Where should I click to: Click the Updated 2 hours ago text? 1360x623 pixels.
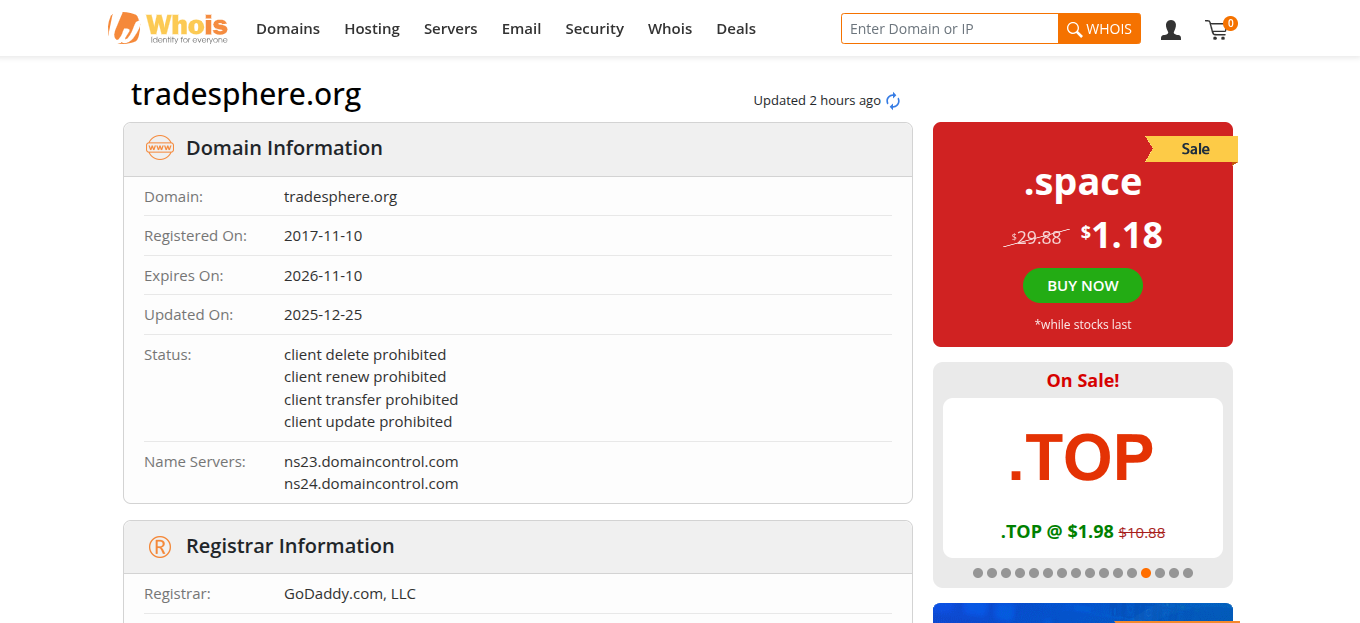point(817,101)
